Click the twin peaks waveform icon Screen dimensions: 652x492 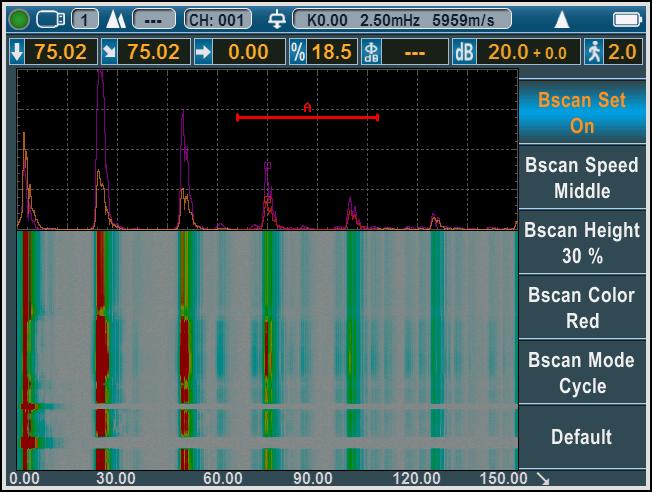tap(115, 19)
